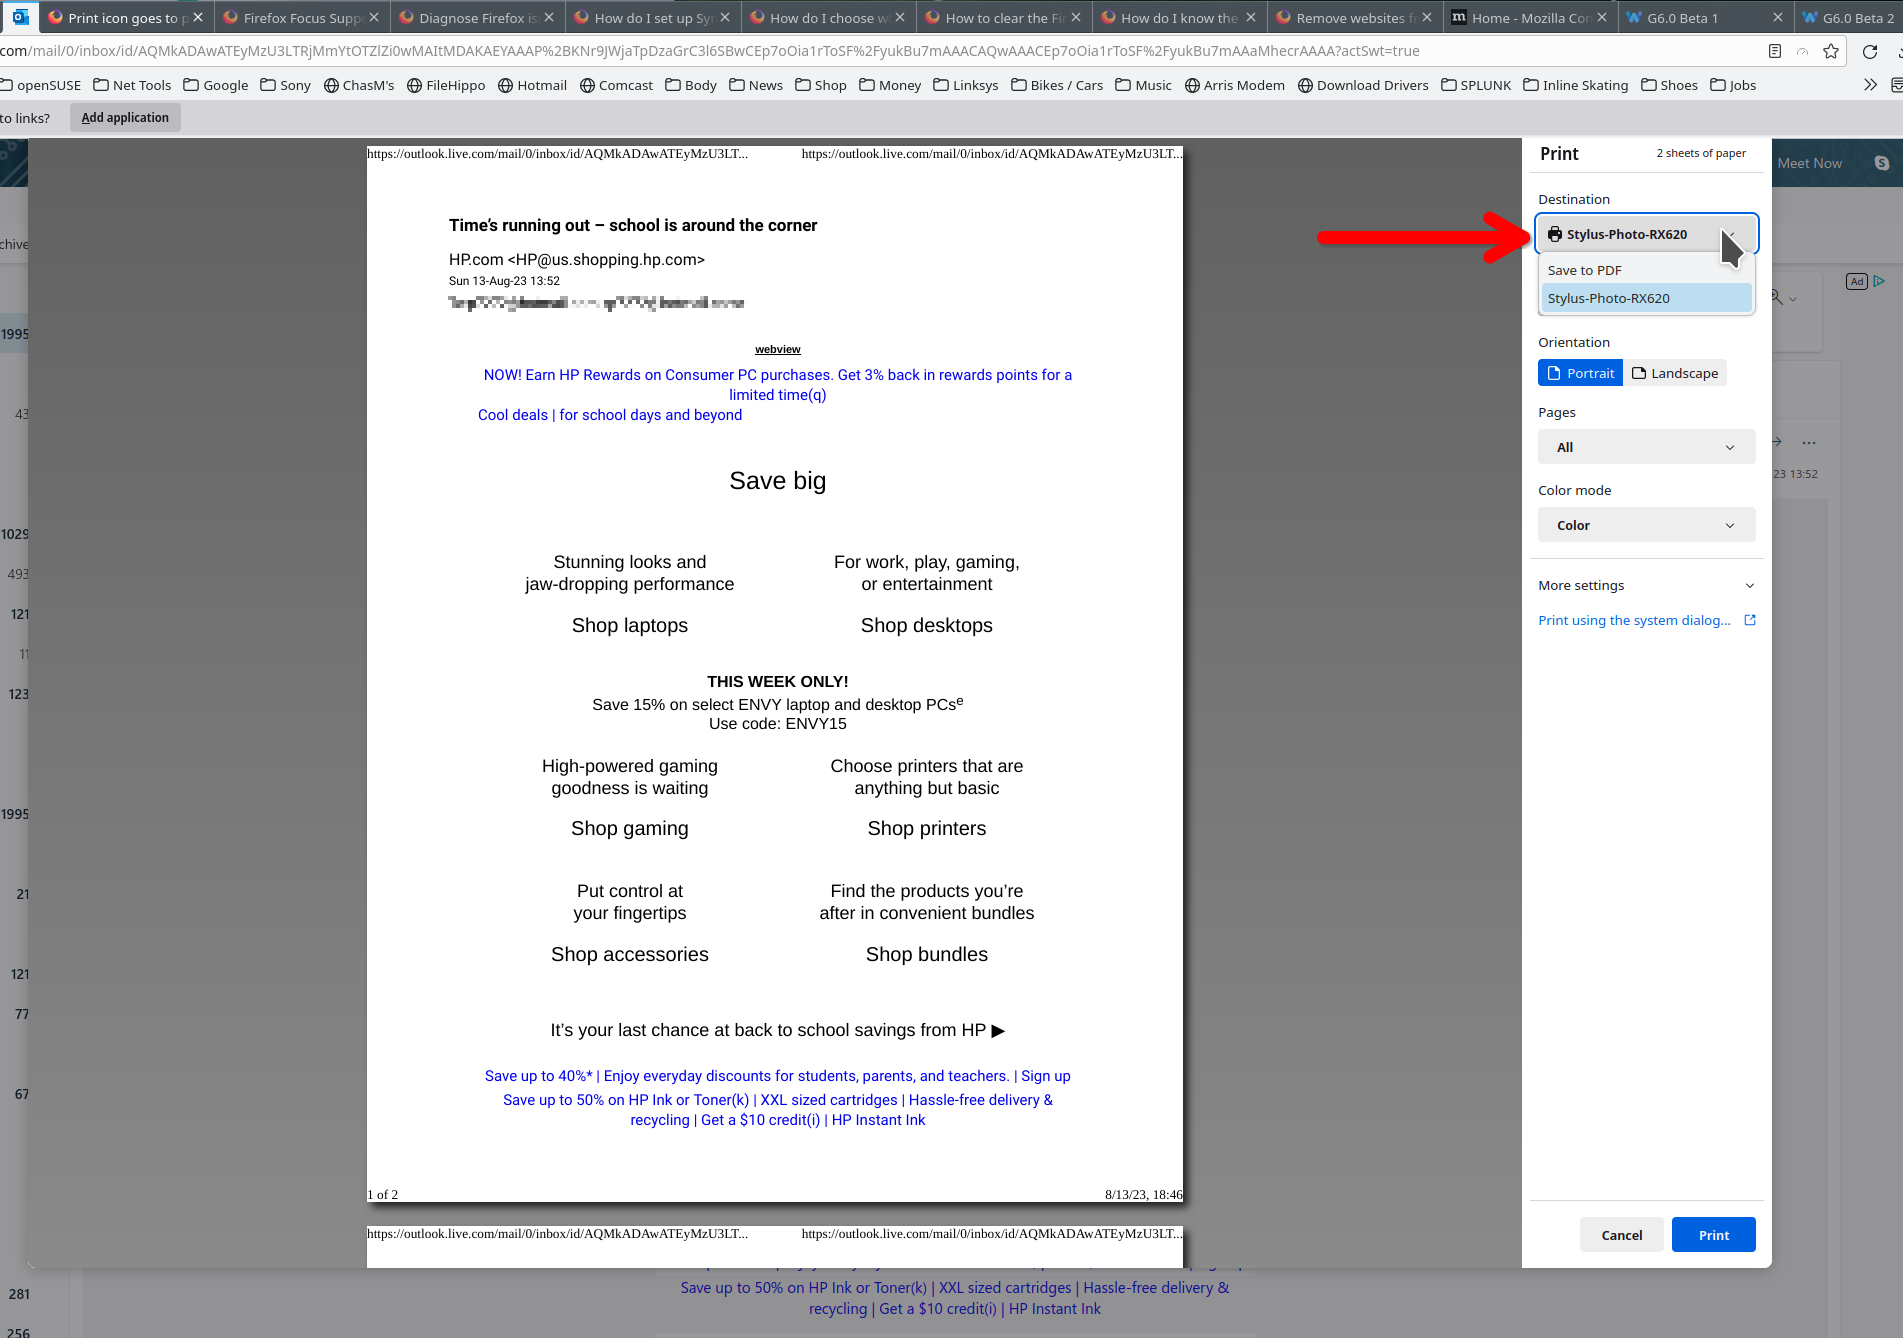Open the external-link icon beside system dialog
This screenshot has height=1338, width=1903.
coord(1750,620)
